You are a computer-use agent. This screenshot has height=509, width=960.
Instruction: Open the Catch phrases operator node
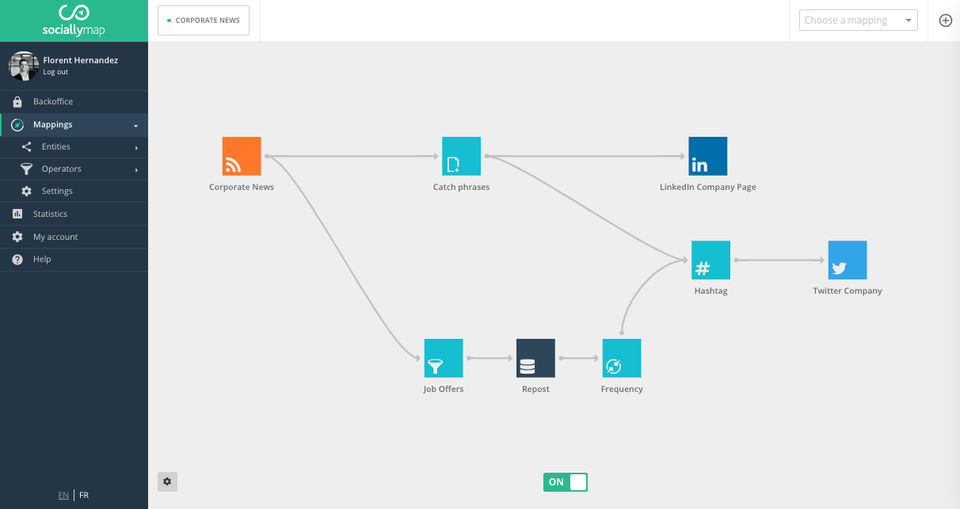click(x=461, y=156)
